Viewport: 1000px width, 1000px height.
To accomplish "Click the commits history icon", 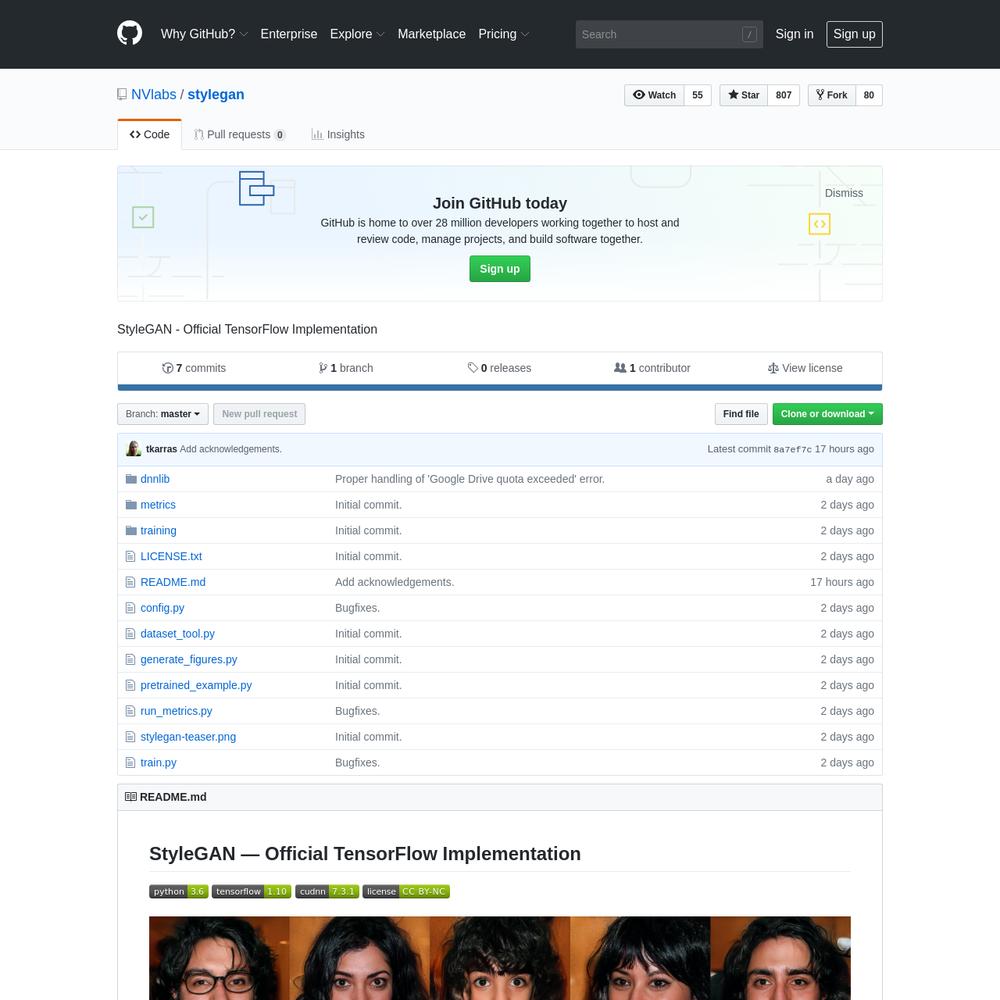I will (x=168, y=368).
